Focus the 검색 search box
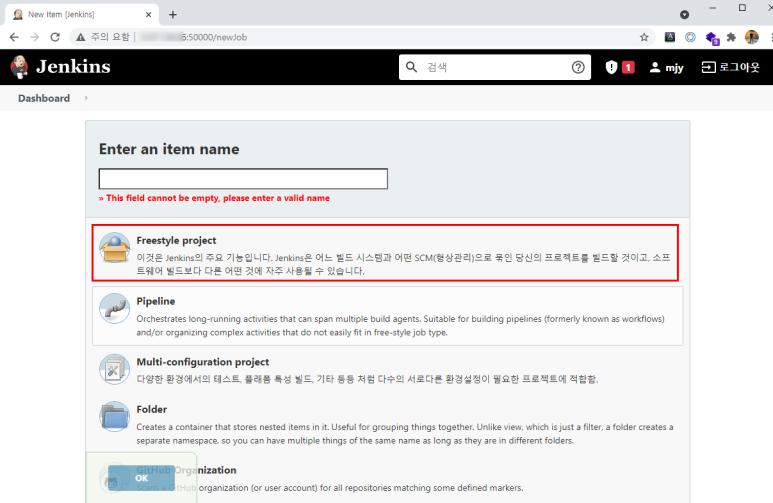 494,67
